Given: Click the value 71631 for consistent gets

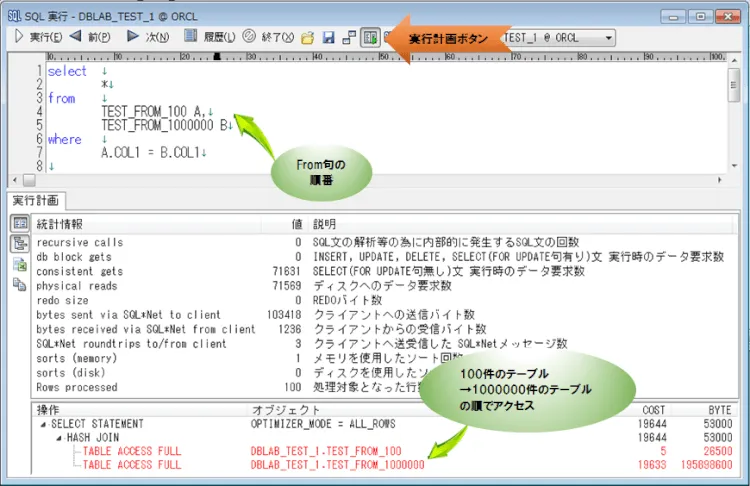Looking at the screenshot, I should pyautogui.click(x=287, y=271).
